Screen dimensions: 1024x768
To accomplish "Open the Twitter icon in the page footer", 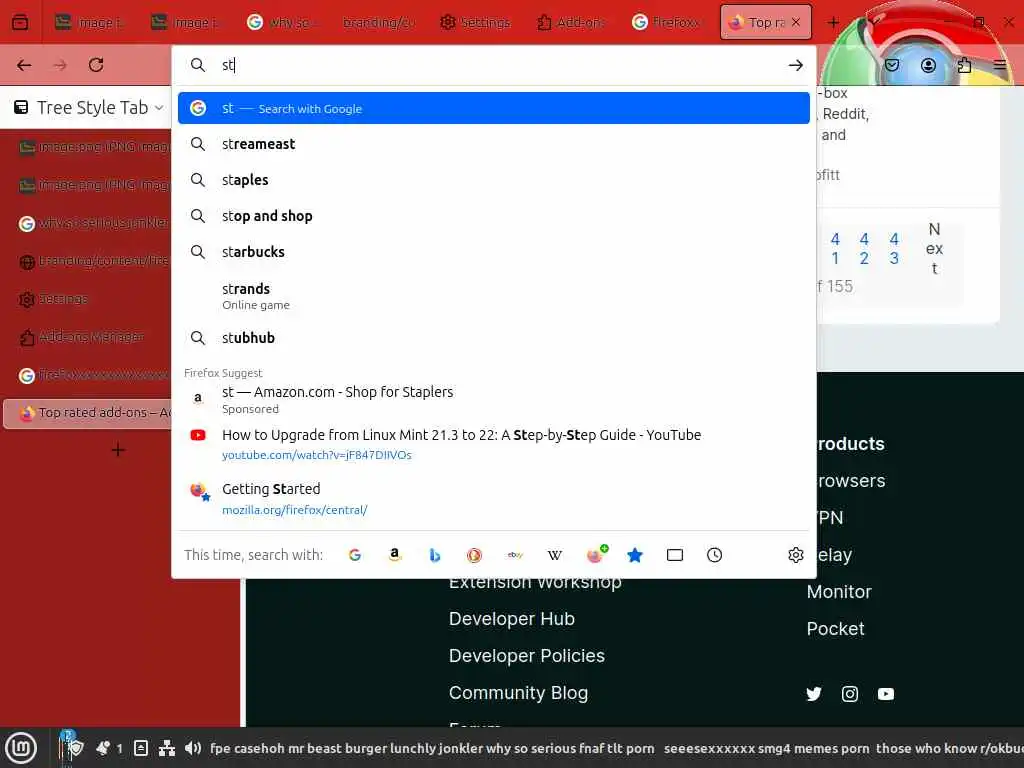I will click(x=814, y=694).
